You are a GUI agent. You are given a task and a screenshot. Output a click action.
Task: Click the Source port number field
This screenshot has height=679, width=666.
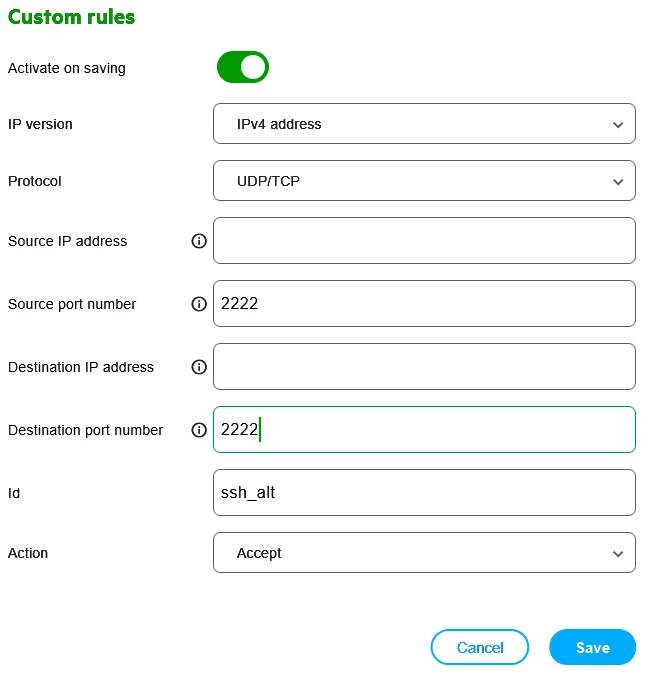click(424, 304)
